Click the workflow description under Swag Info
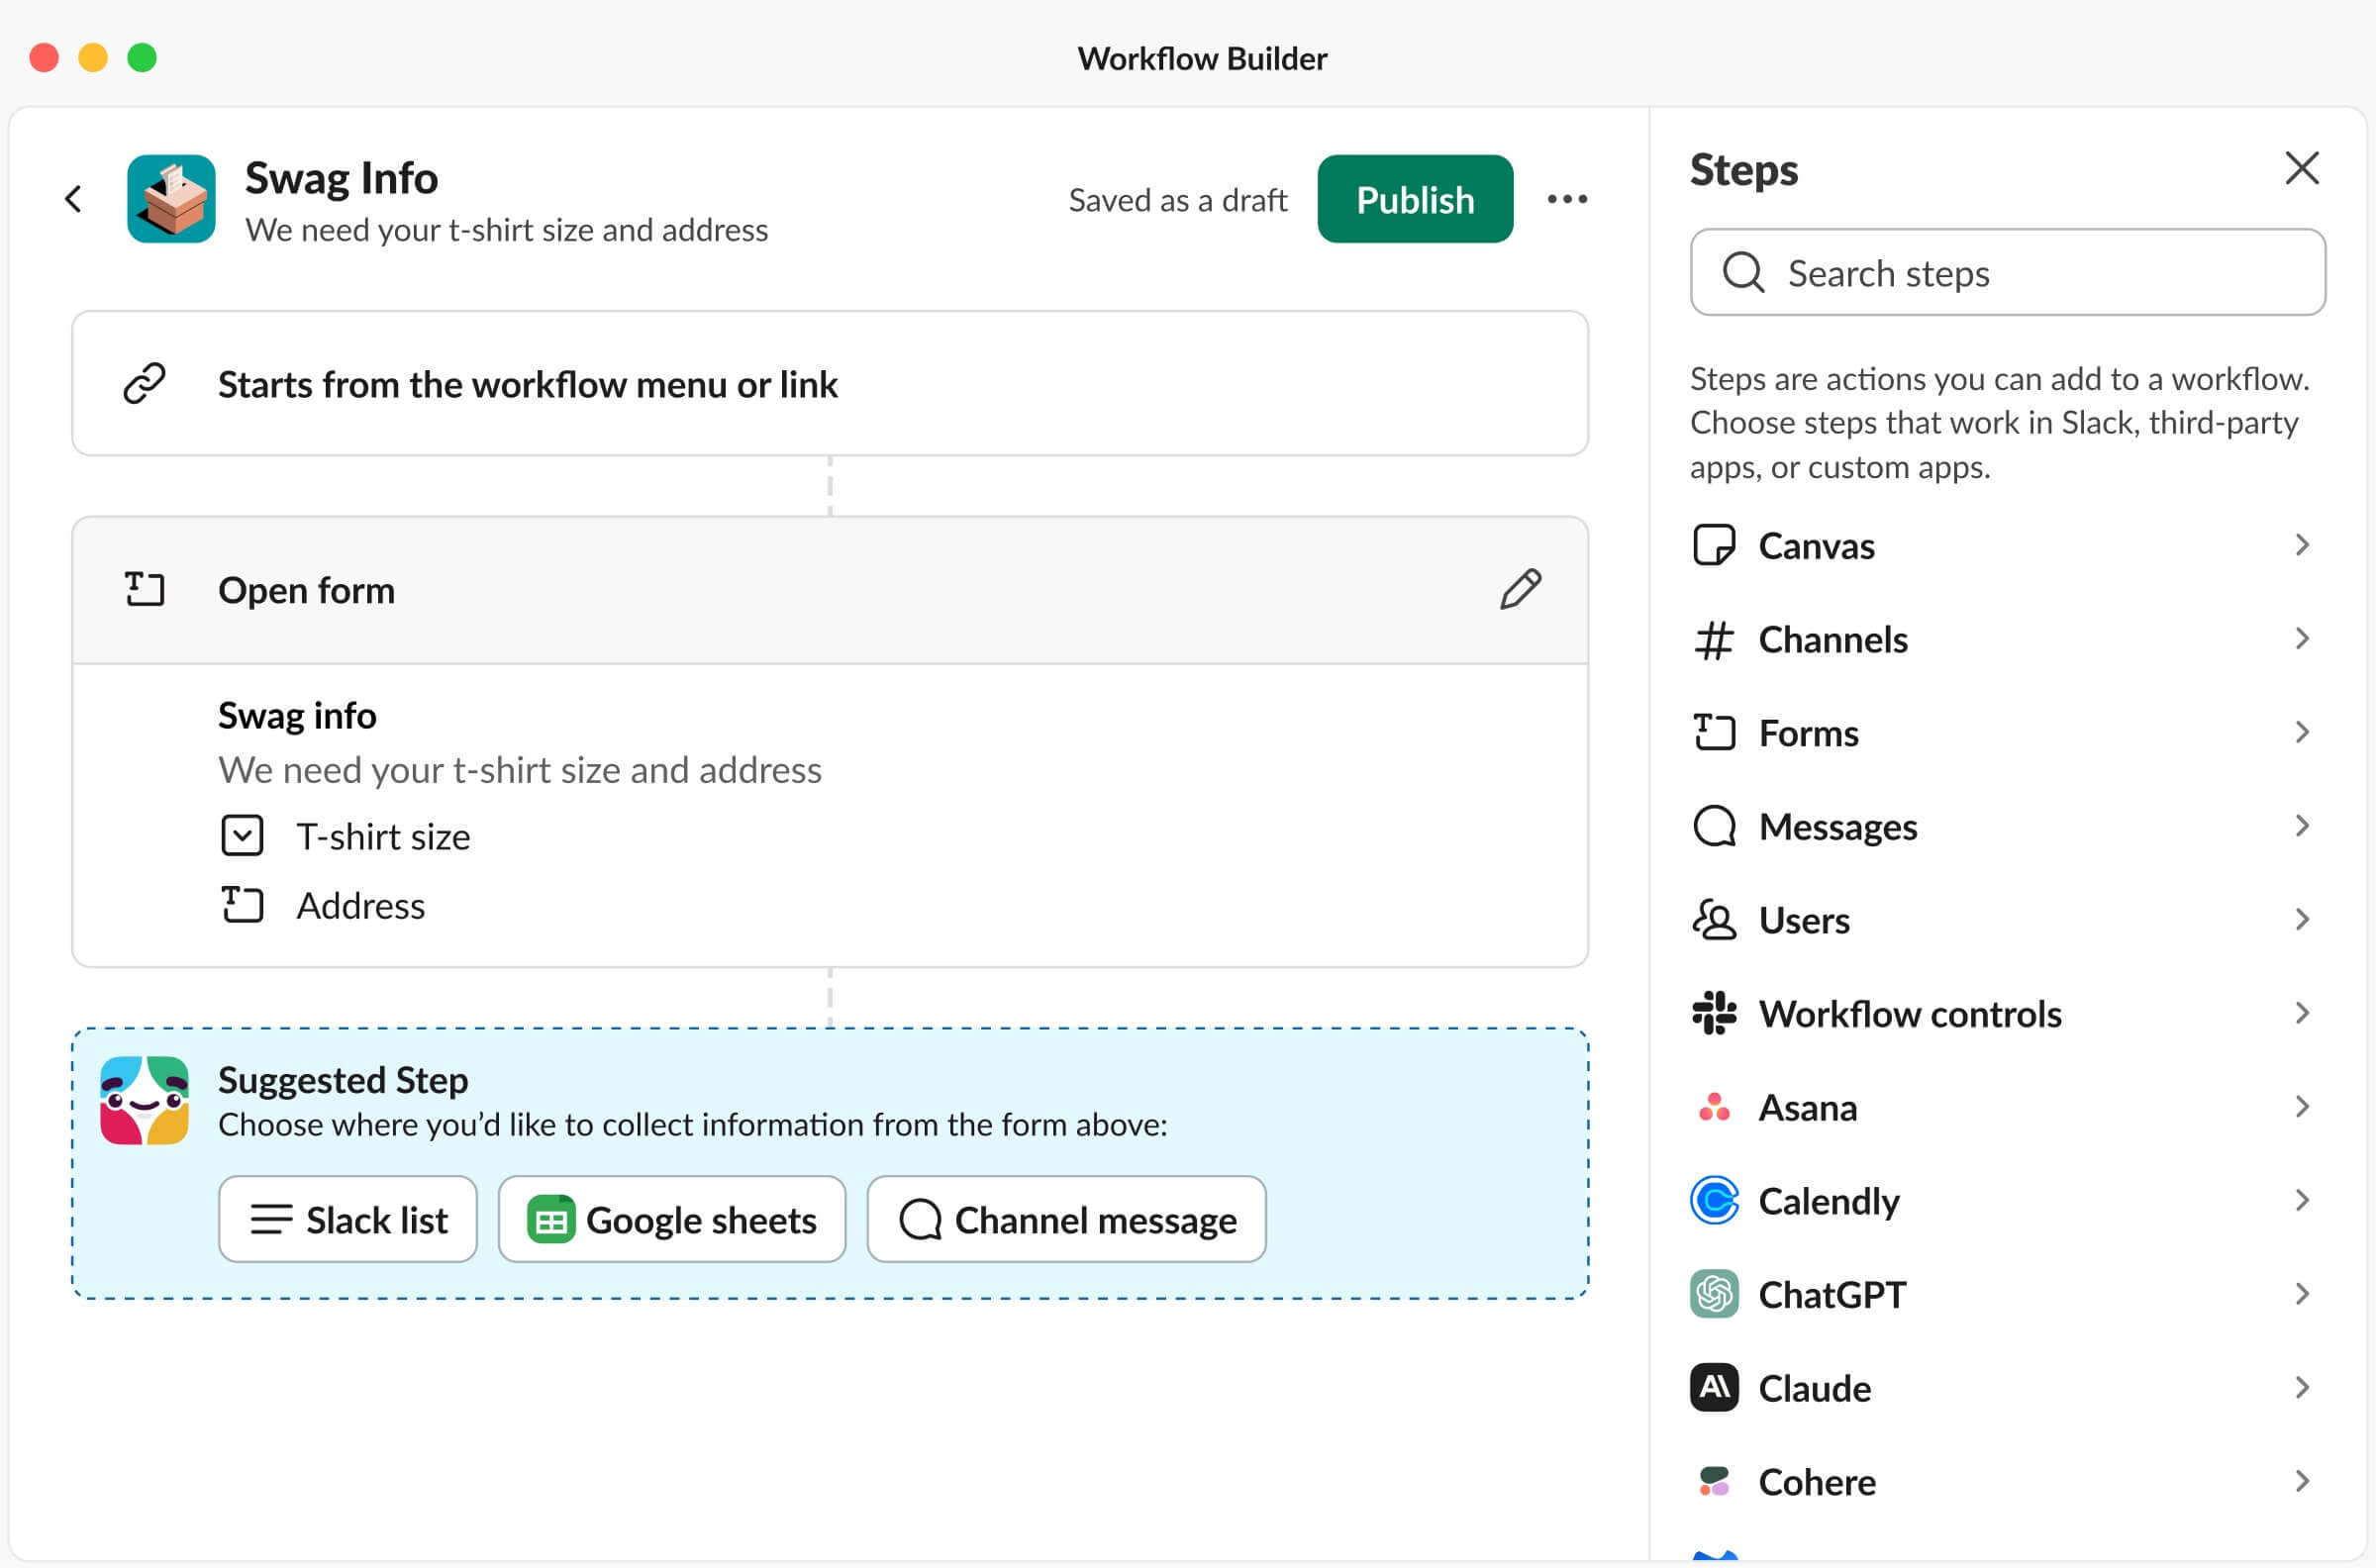 [506, 230]
